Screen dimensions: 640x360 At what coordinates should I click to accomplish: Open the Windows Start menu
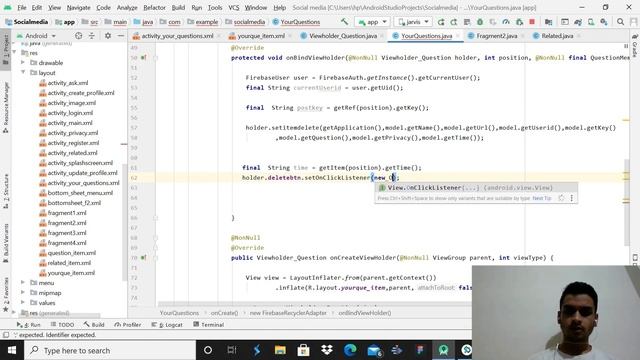pos(12,350)
